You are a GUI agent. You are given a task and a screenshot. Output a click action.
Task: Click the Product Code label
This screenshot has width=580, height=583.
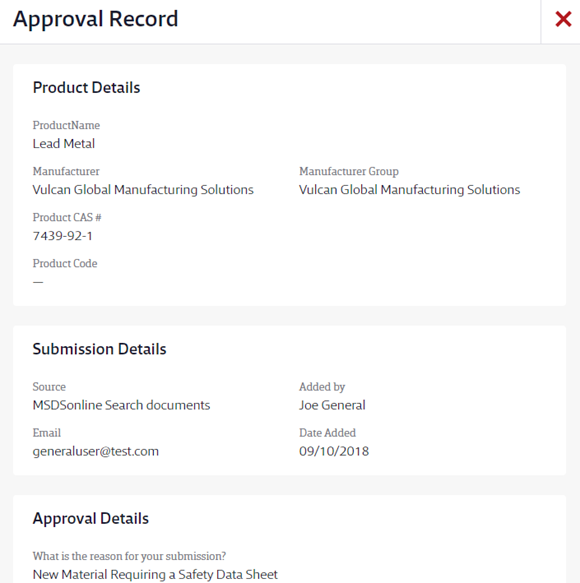click(x=65, y=264)
